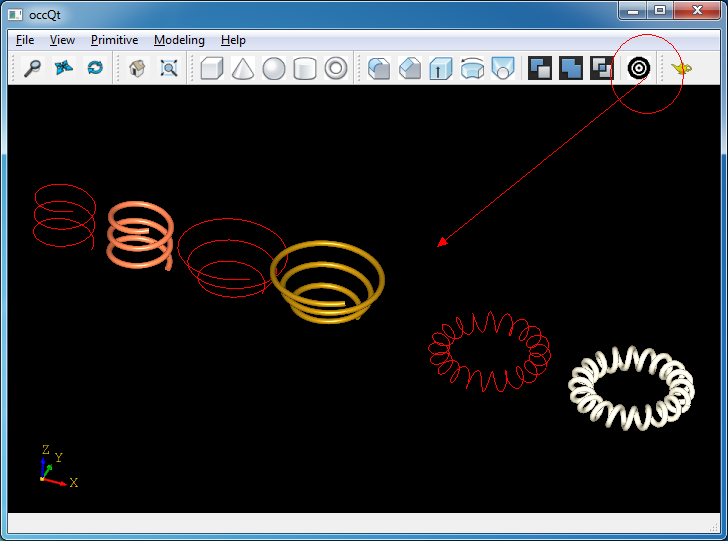Activate the Pan view tool
Screen dimensions: 728x541
pyautogui.click(x=64, y=68)
